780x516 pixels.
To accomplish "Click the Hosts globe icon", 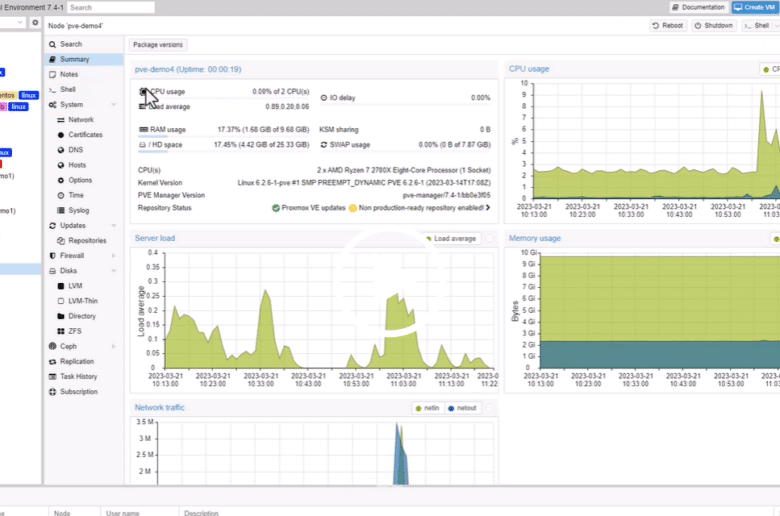I will pos(61,165).
